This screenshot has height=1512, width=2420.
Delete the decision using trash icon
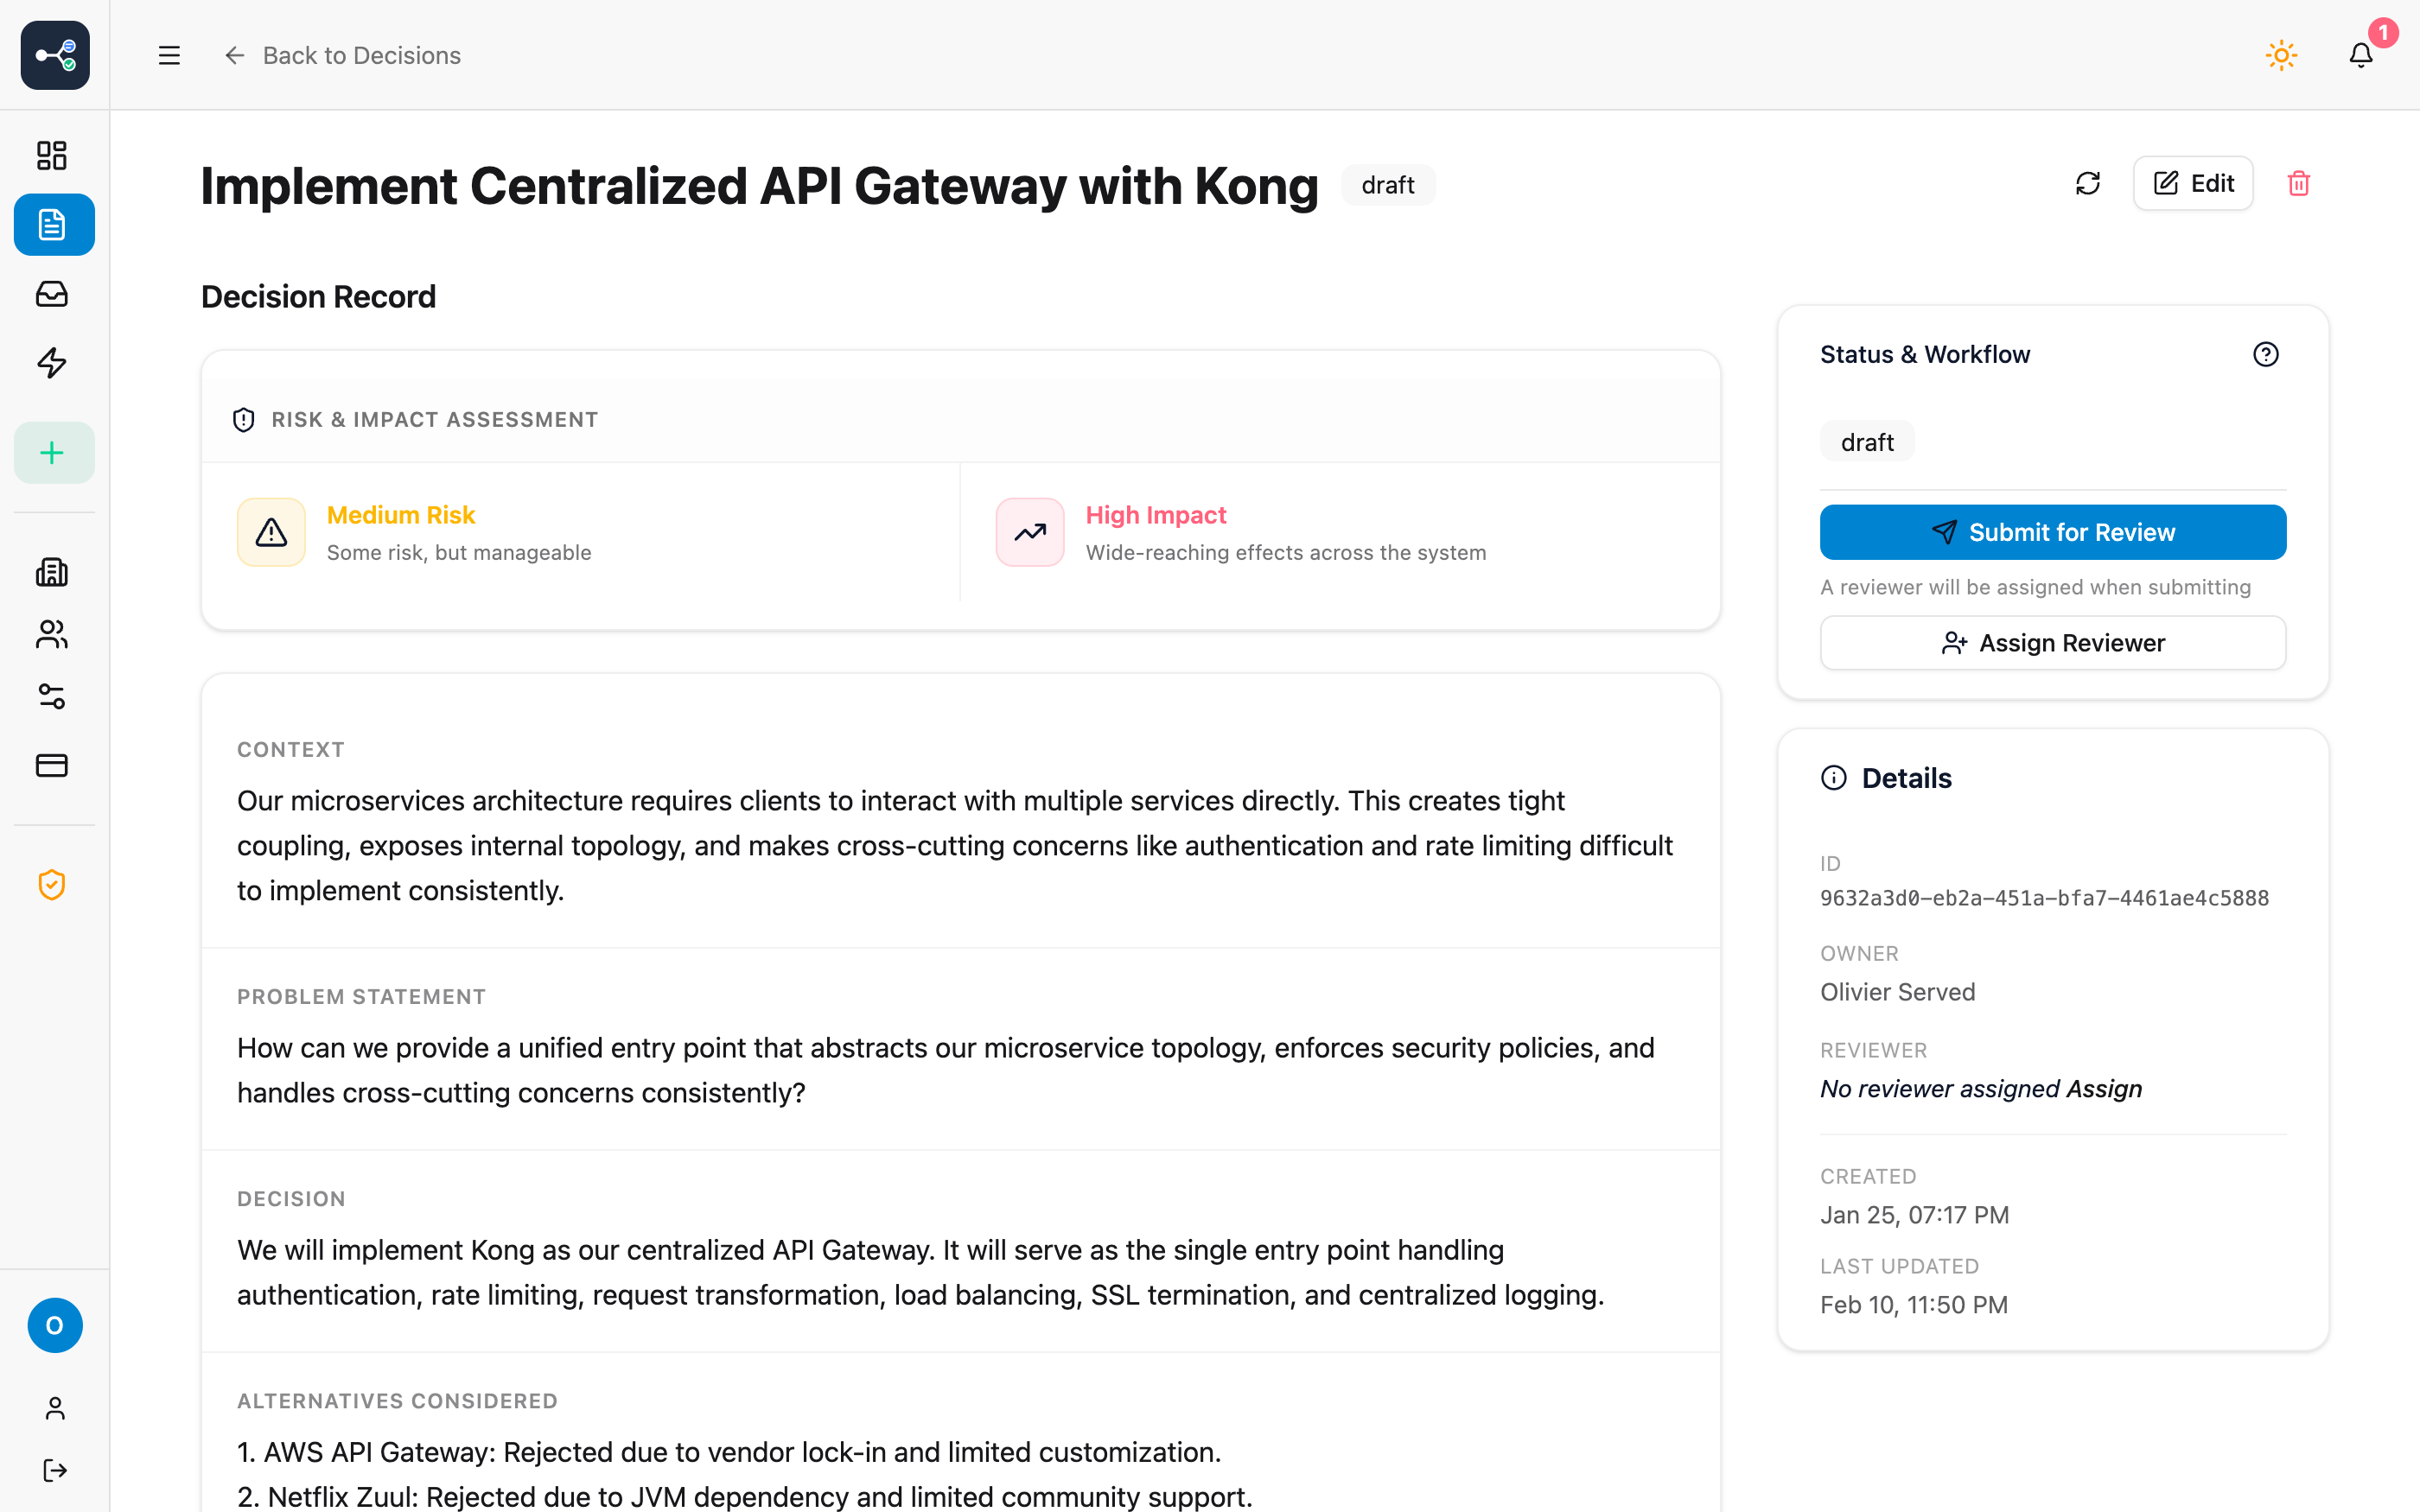click(x=2299, y=183)
